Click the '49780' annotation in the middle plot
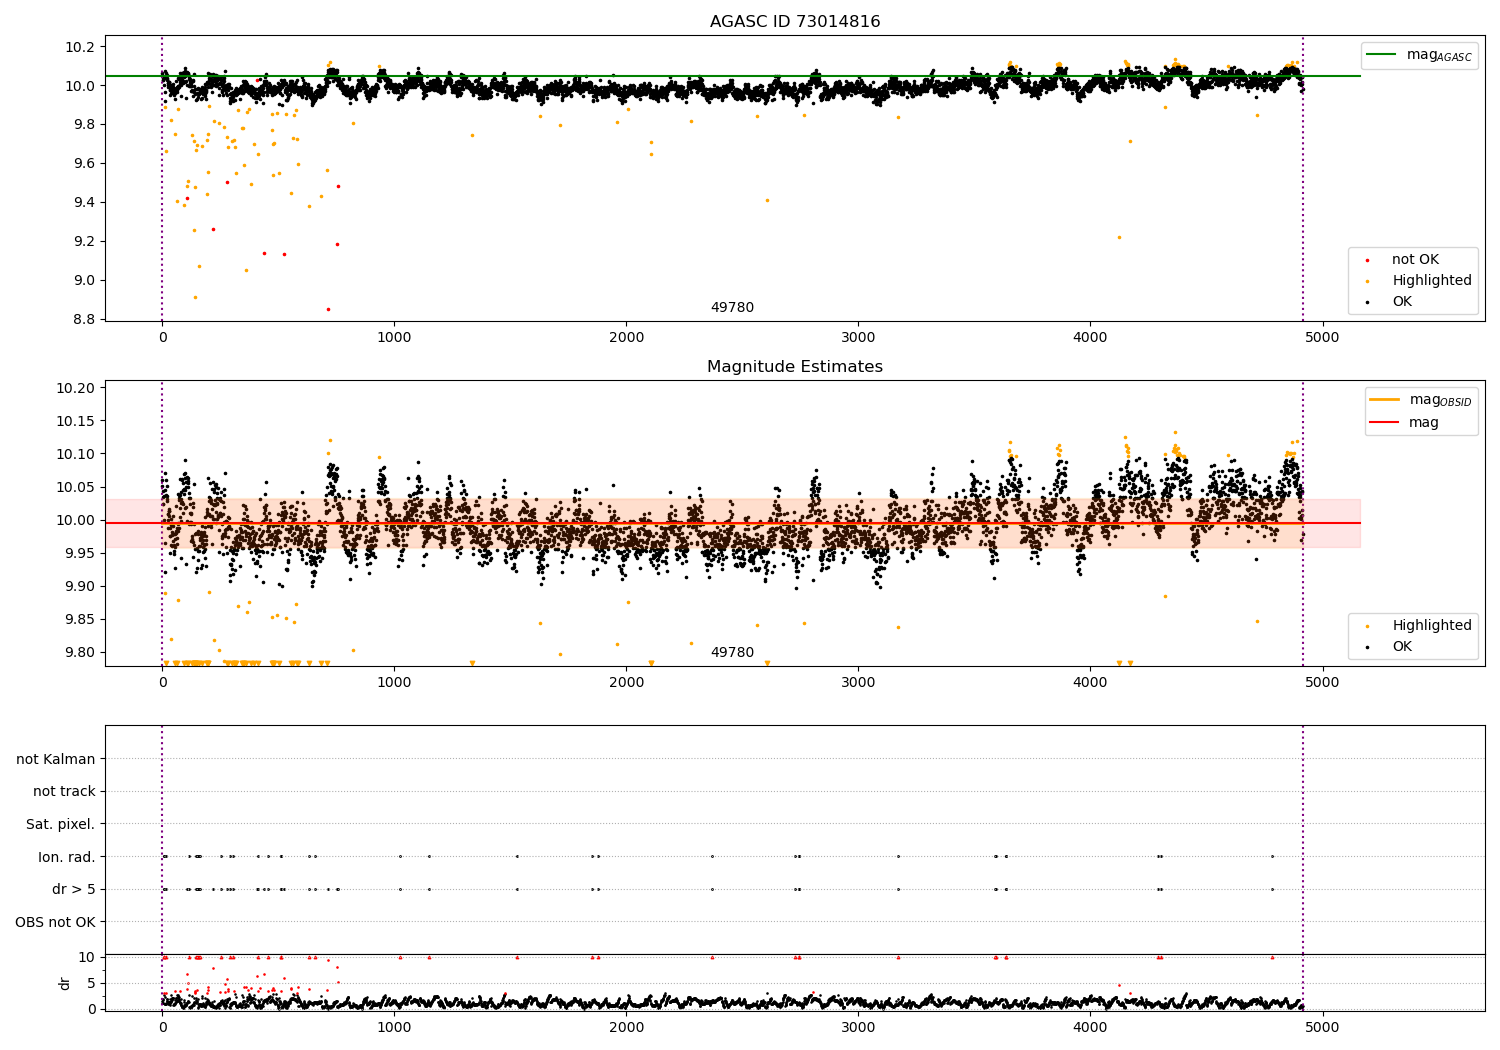1500x1050 pixels. pyautogui.click(x=732, y=653)
